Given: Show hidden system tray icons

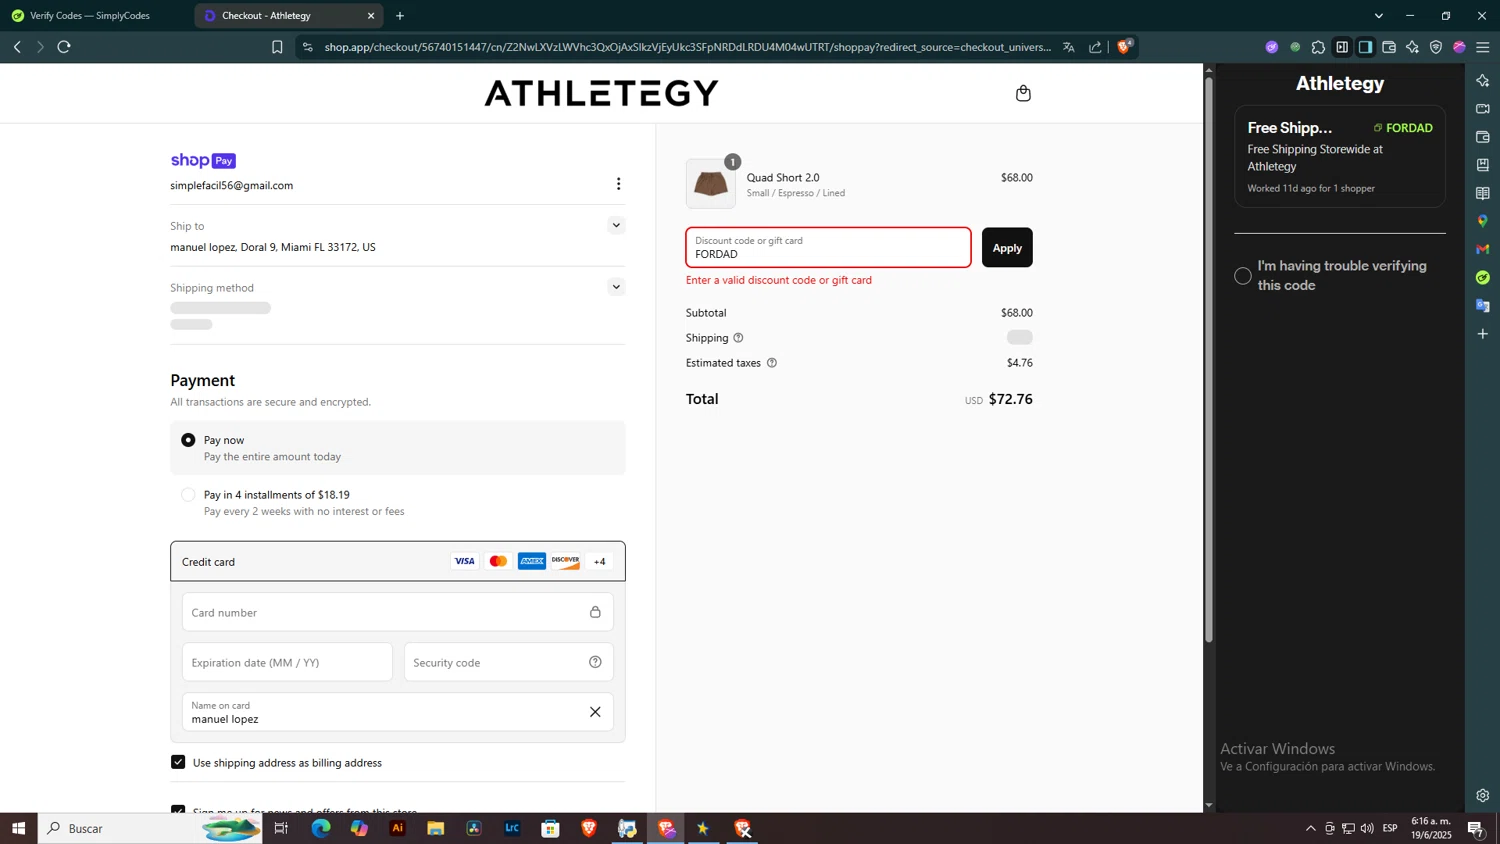Looking at the screenshot, I should [1311, 828].
